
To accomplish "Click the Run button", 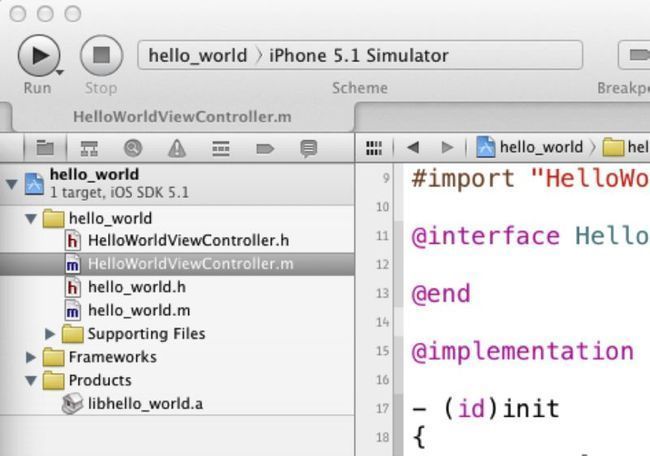I will pos(39,56).
